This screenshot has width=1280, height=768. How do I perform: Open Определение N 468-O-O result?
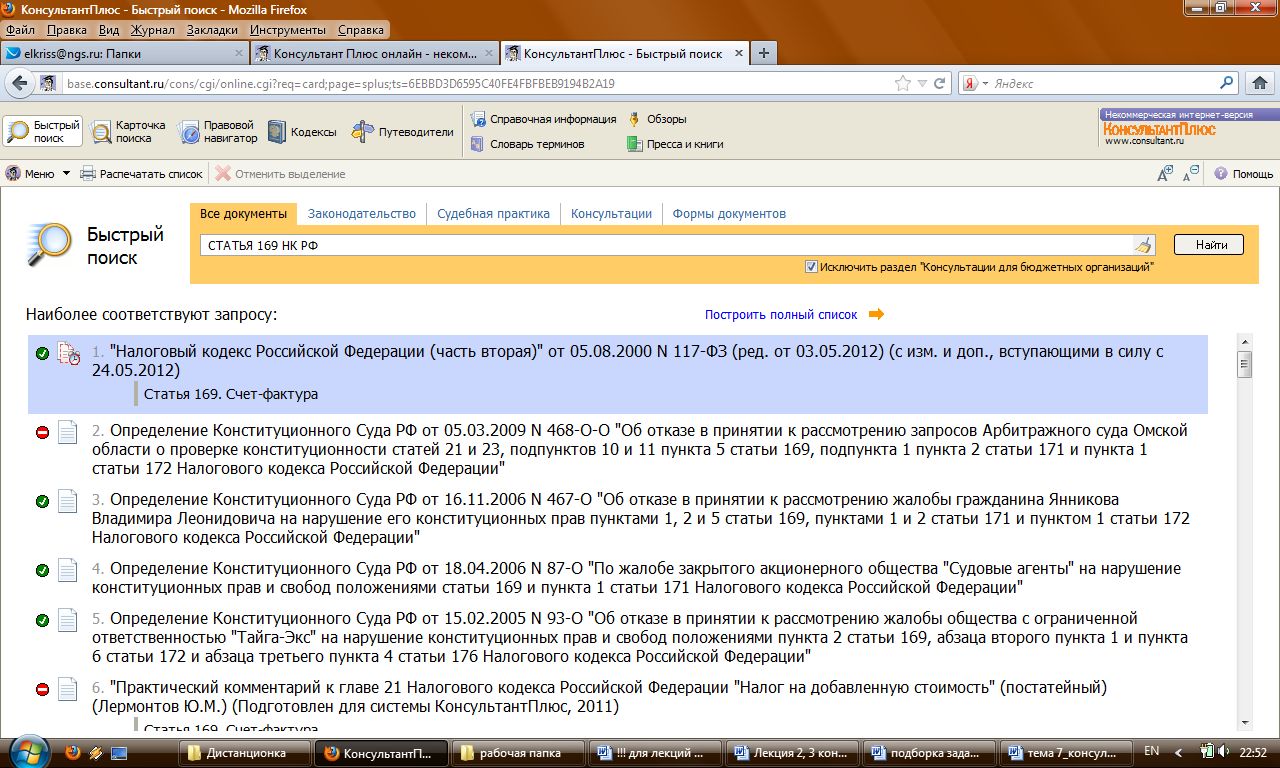[639, 449]
